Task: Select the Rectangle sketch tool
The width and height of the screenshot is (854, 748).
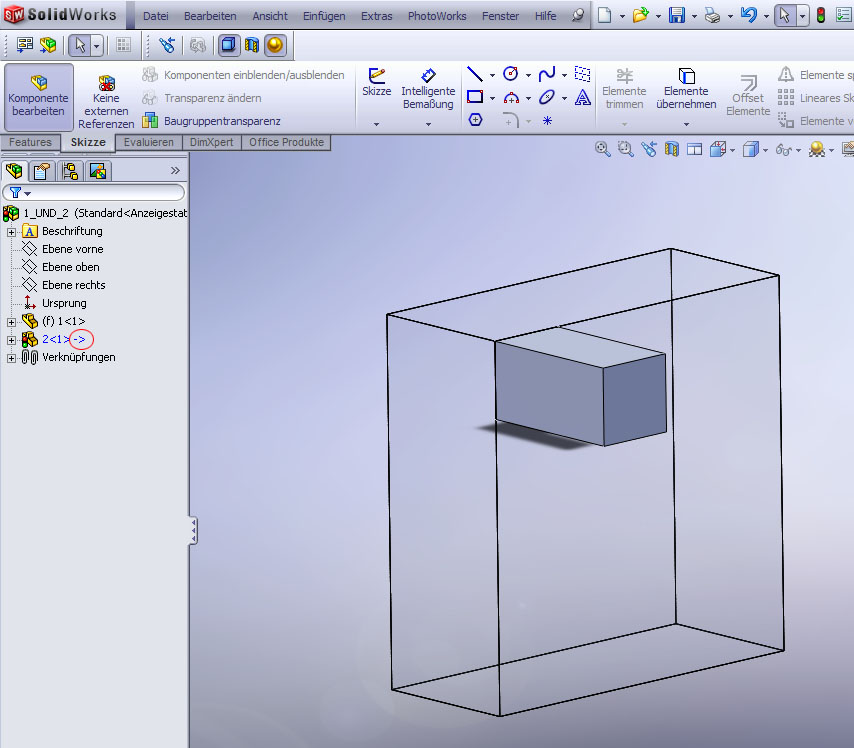Action: coord(475,98)
